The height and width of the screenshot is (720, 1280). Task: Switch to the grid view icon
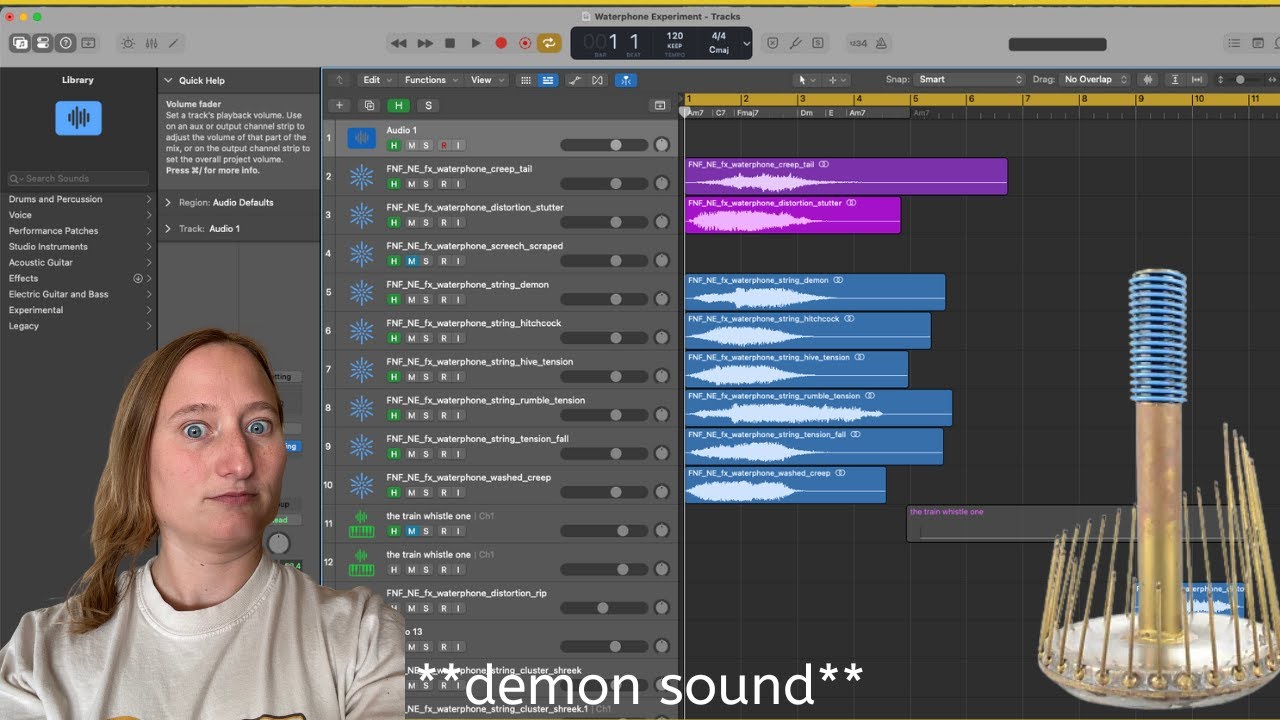[x=526, y=80]
